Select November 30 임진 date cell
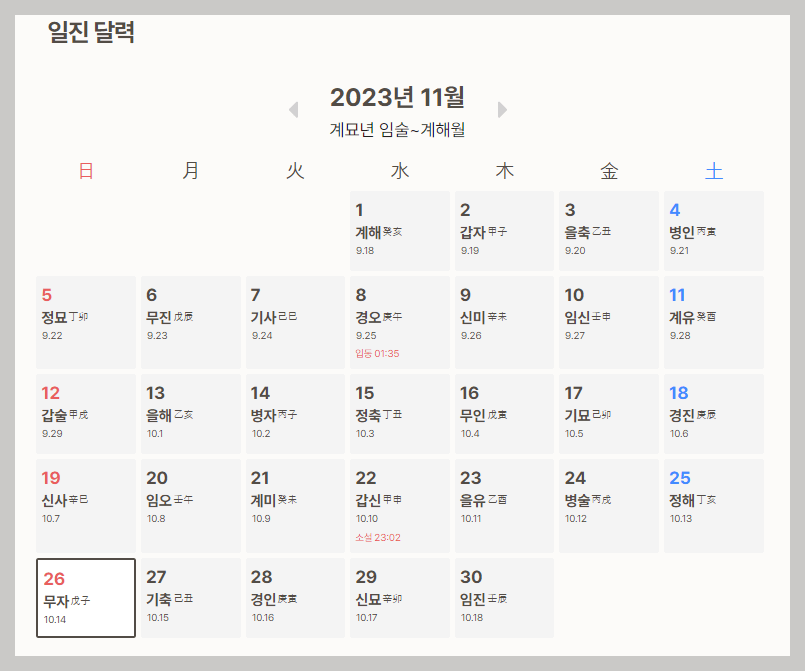The width and height of the screenshot is (805, 671). click(x=504, y=598)
